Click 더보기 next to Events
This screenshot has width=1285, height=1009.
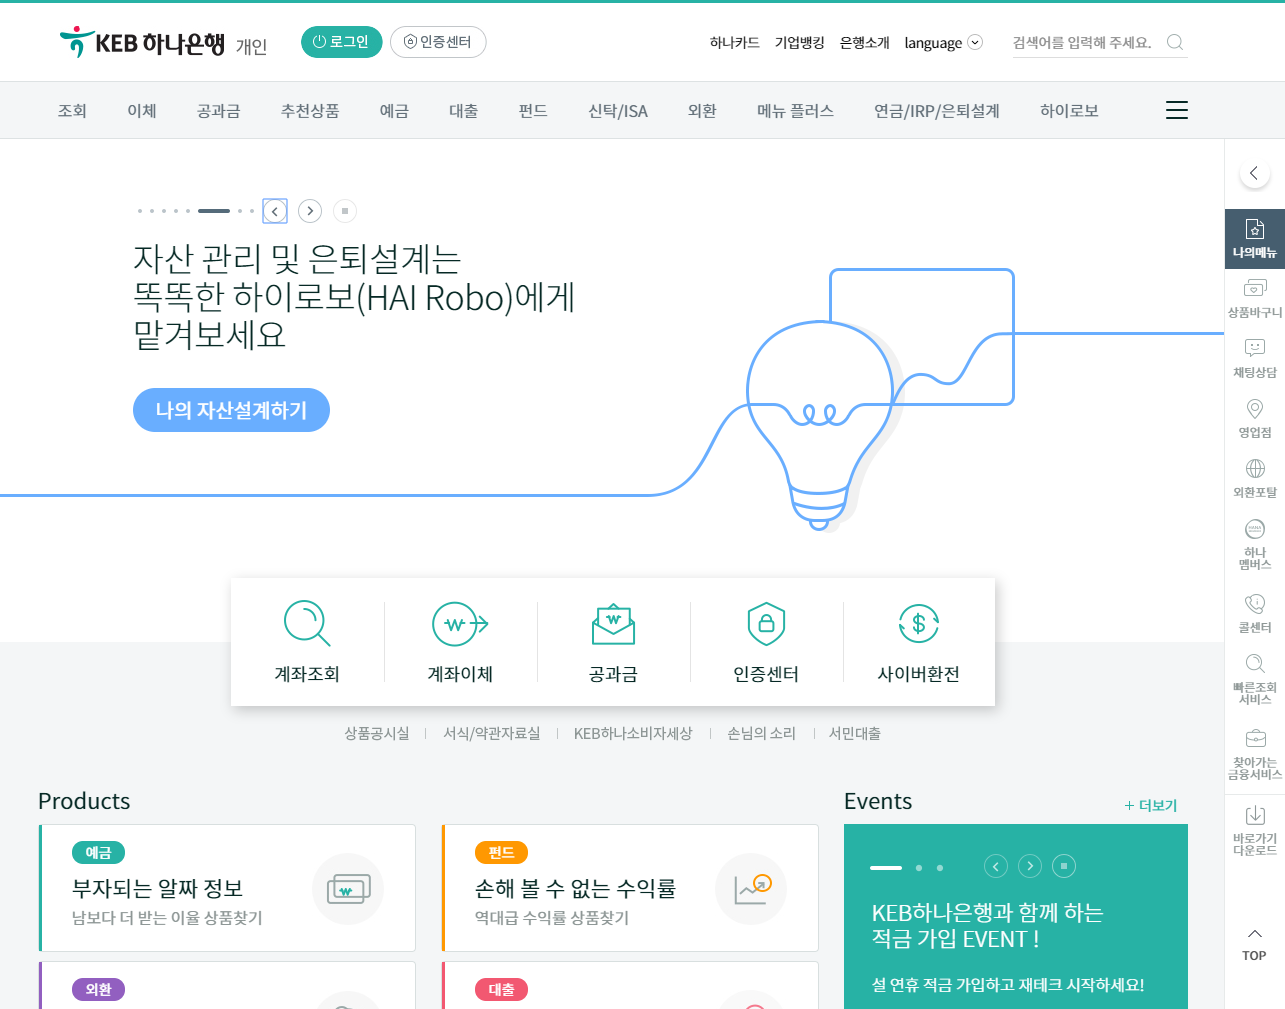[x=1151, y=805]
